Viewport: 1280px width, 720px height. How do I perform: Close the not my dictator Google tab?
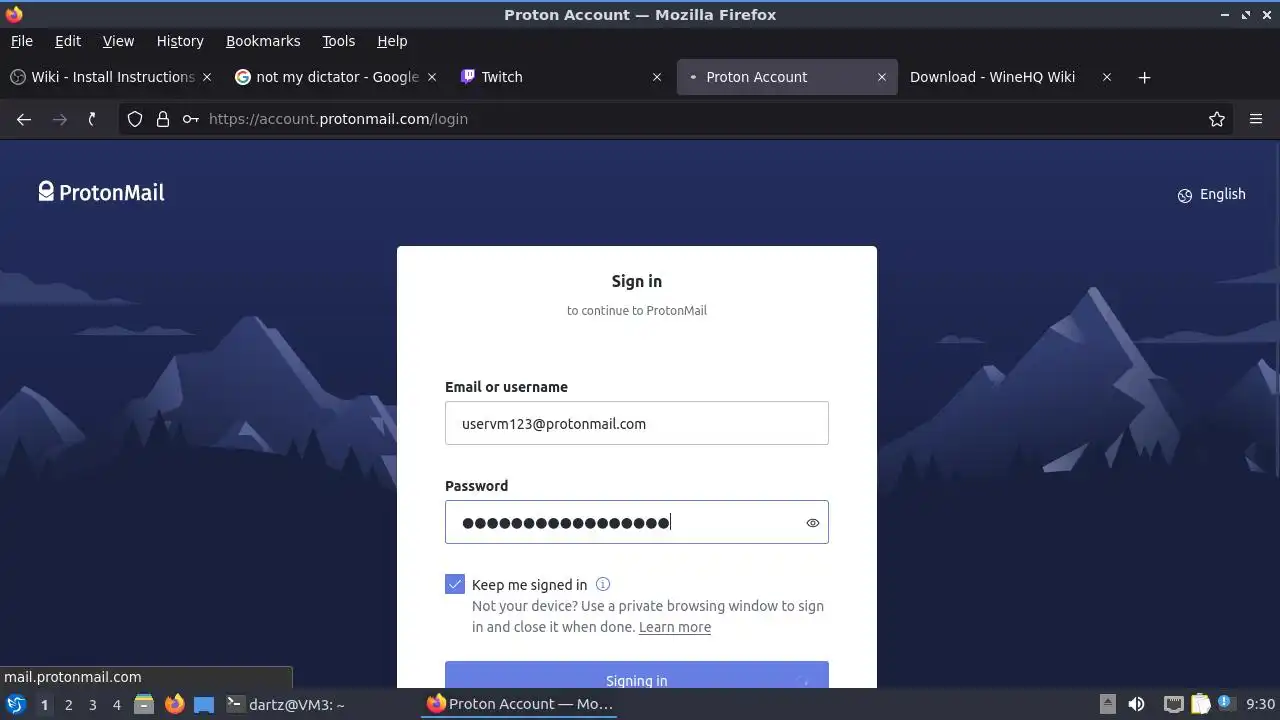click(432, 77)
